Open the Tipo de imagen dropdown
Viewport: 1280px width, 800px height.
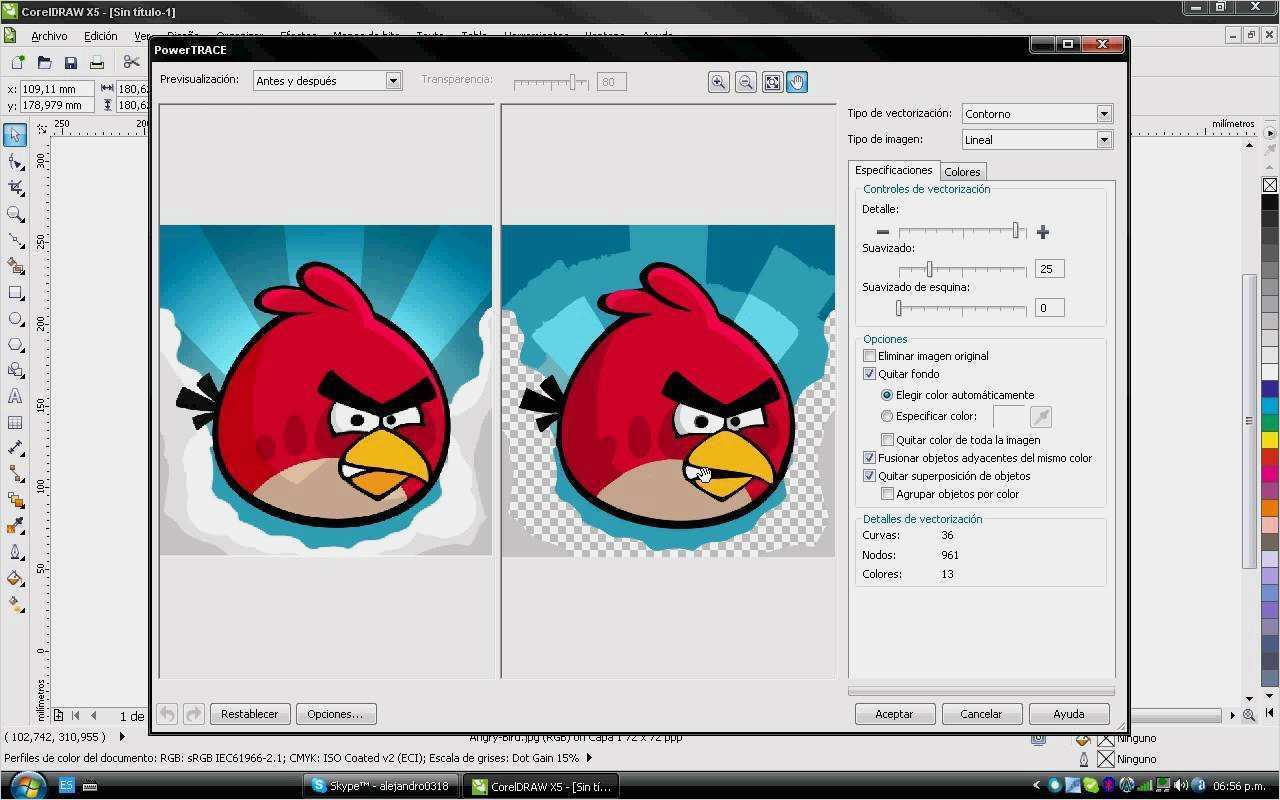(x=1037, y=140)
